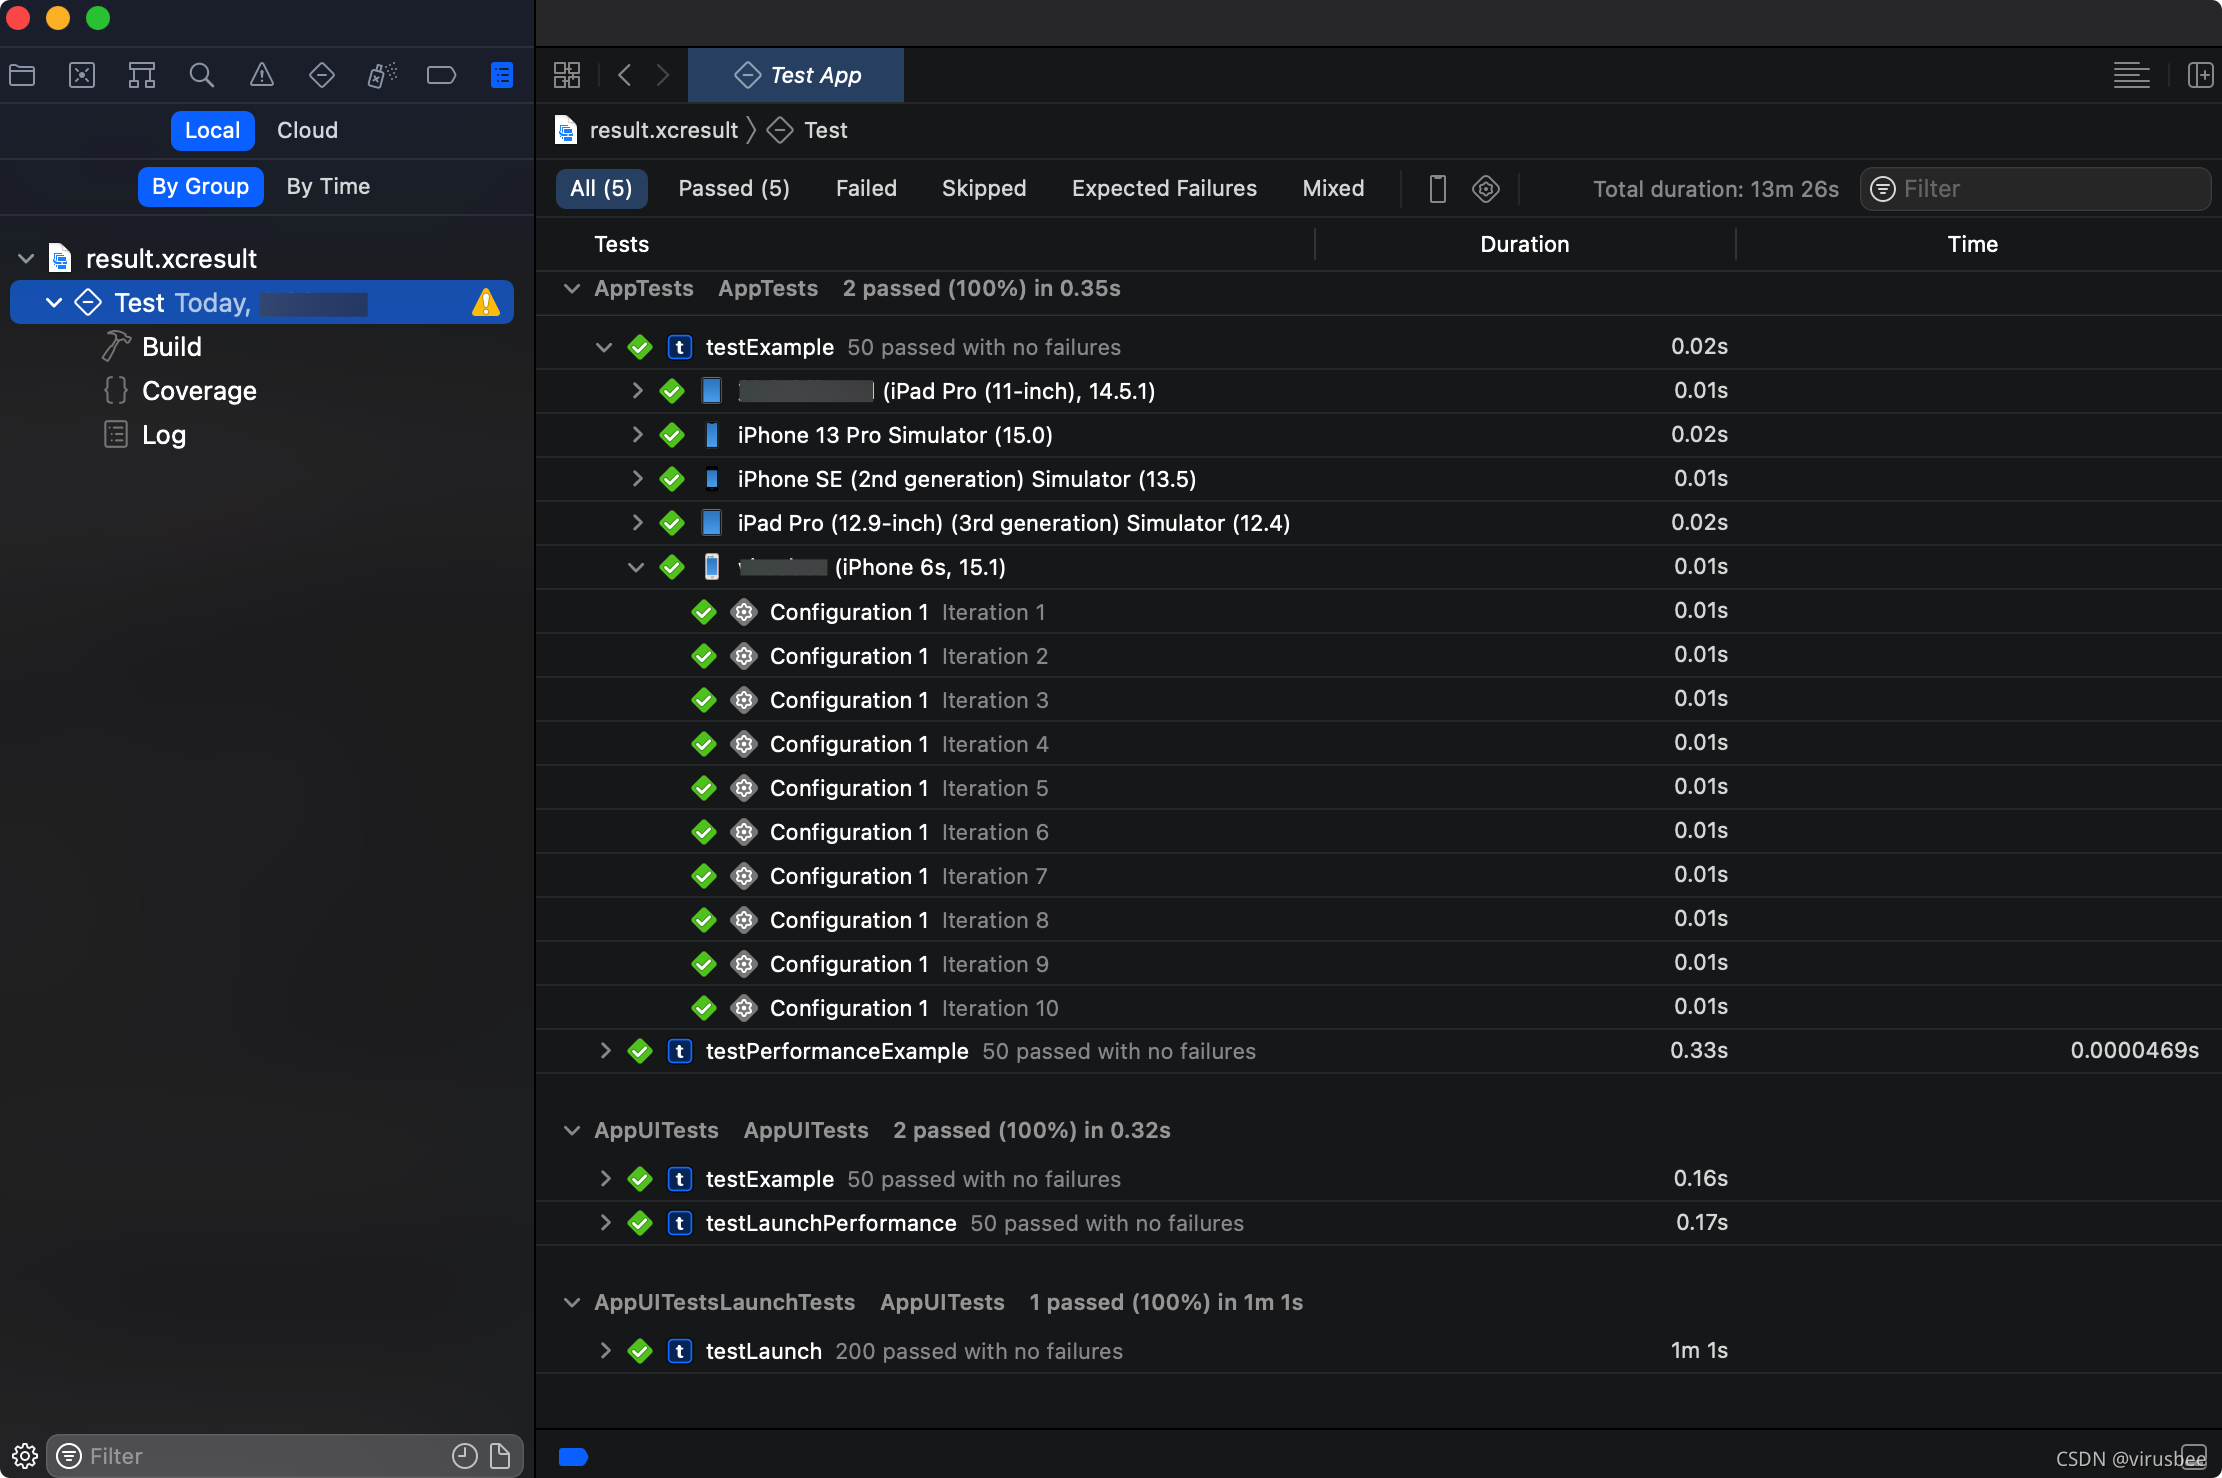Switch to the Failed tests tab
Viewport: 2222px width, 1478px height.
coord(866,188)
